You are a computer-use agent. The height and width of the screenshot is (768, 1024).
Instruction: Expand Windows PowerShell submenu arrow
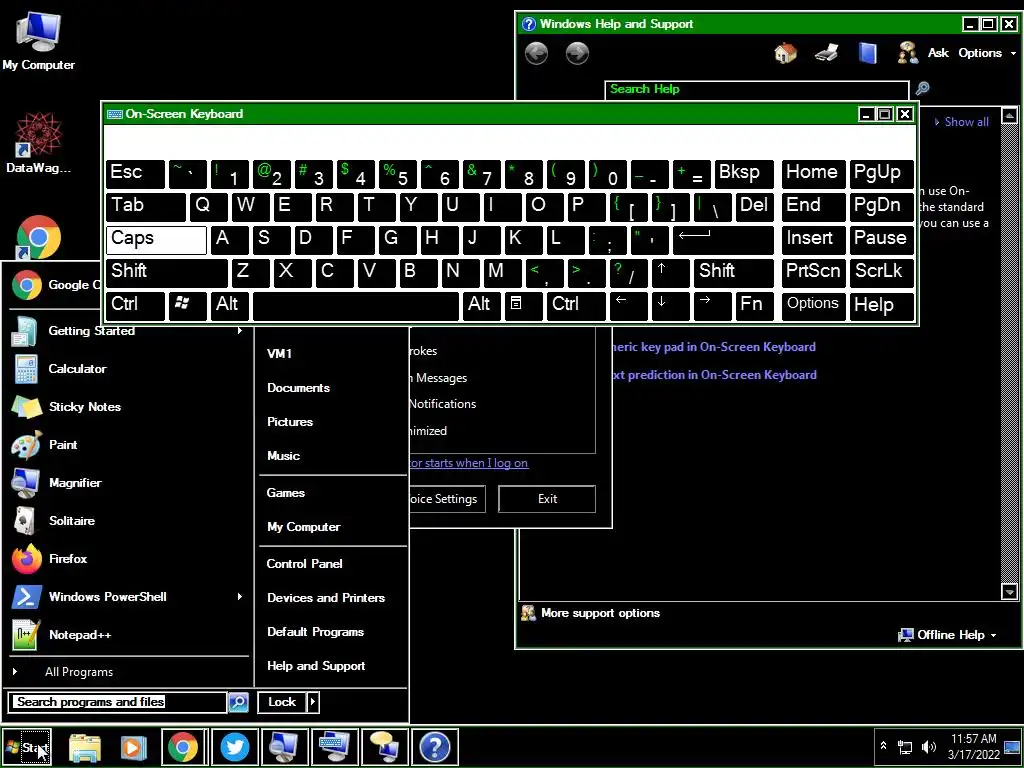click(x=240, y=597)
